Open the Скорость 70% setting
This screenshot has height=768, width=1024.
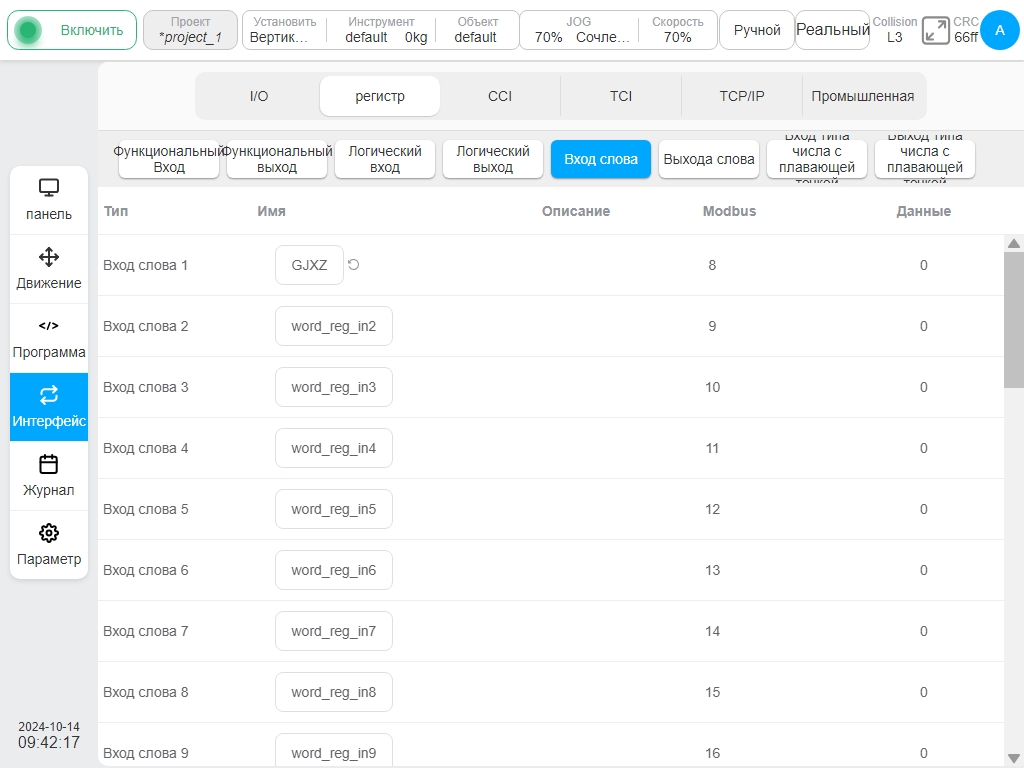pyautogui.click(x=678, y=30)
